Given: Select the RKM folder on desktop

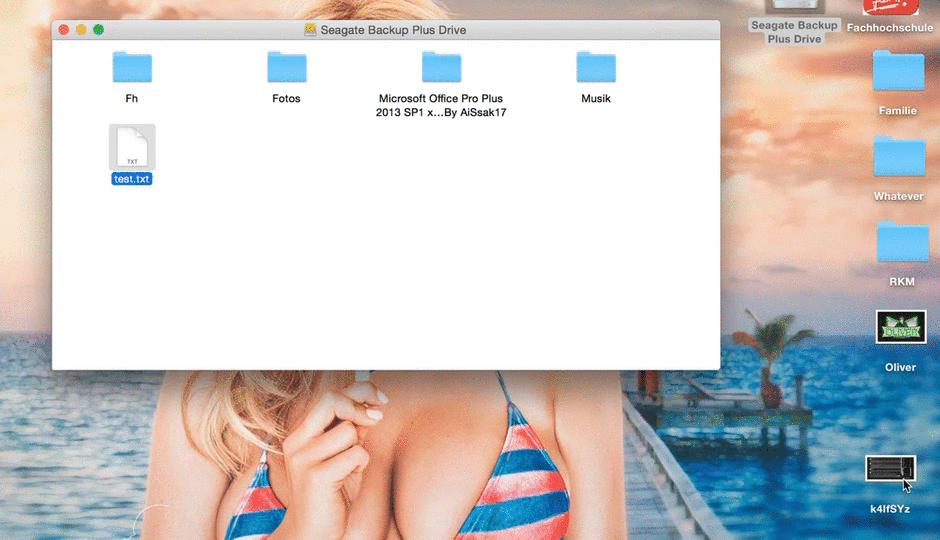Looking at the screenshot, I should (x=902, y=242).
